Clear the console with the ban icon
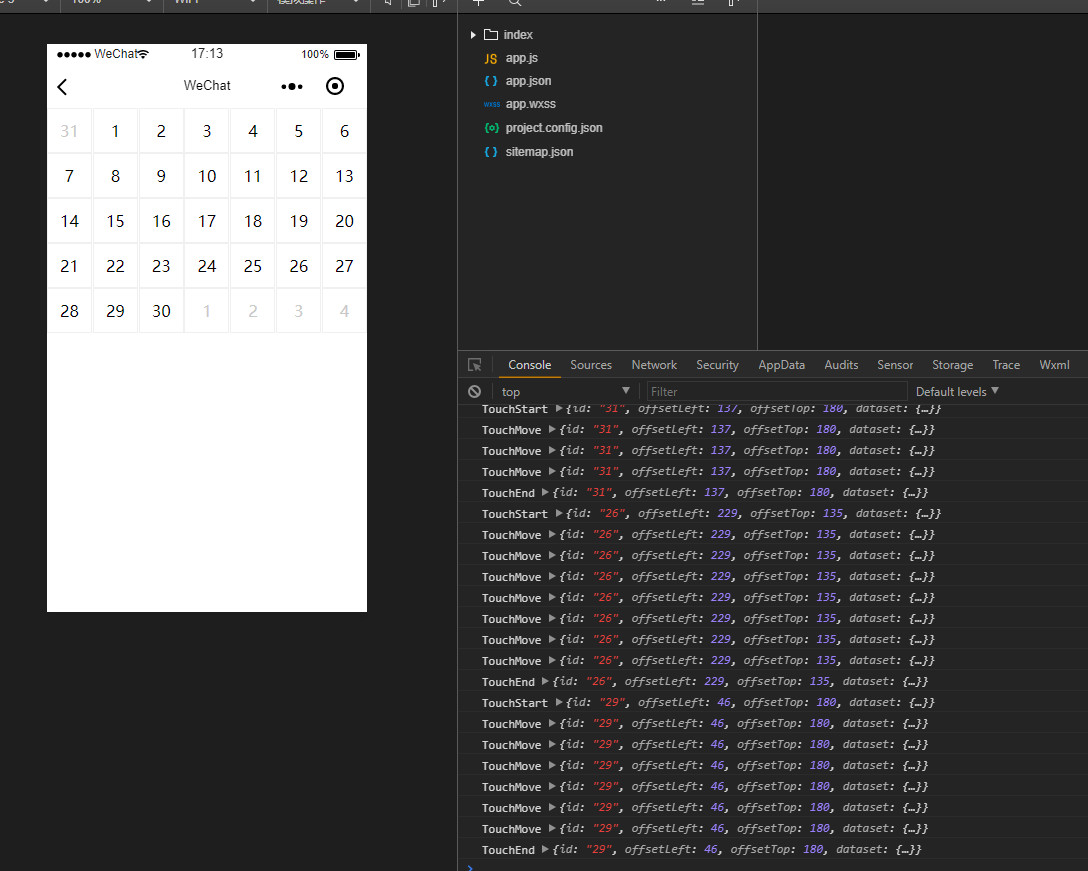This screenshot has height=871, width=1088. (x=475, y=391)
